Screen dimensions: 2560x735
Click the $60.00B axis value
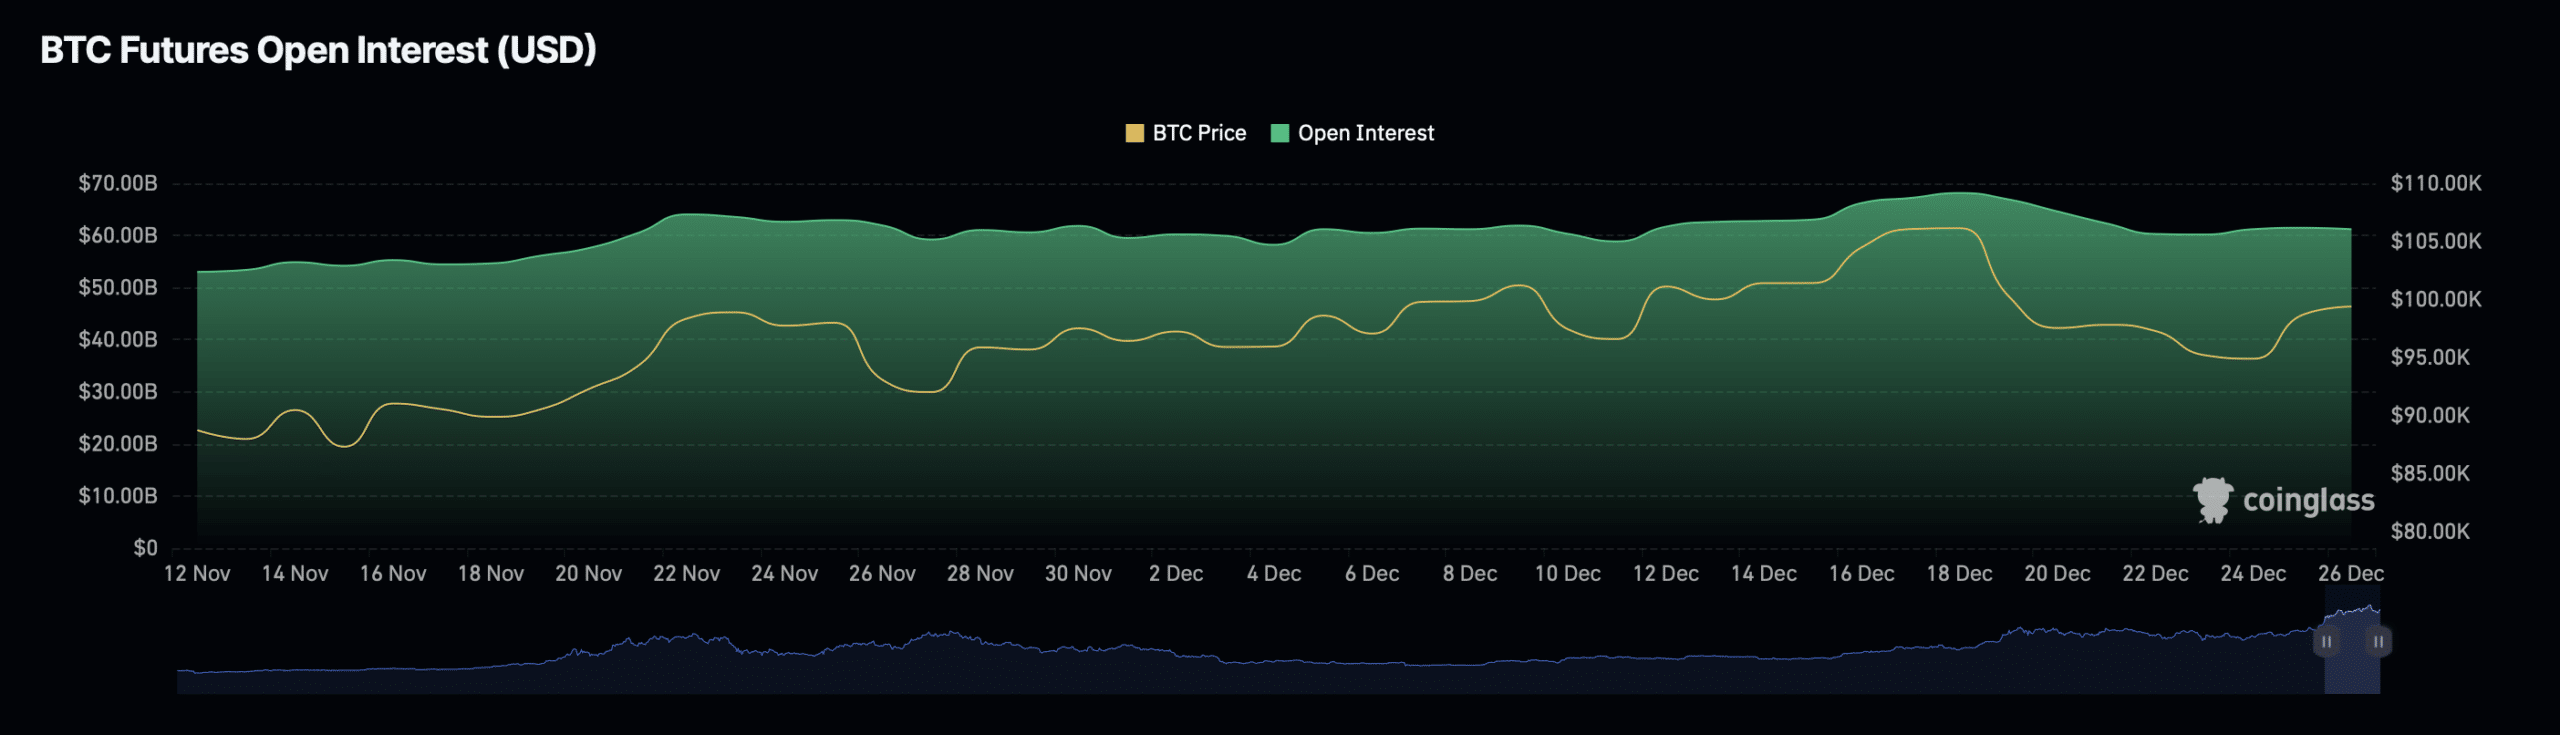pyautogui.click(x=118, y=236)
